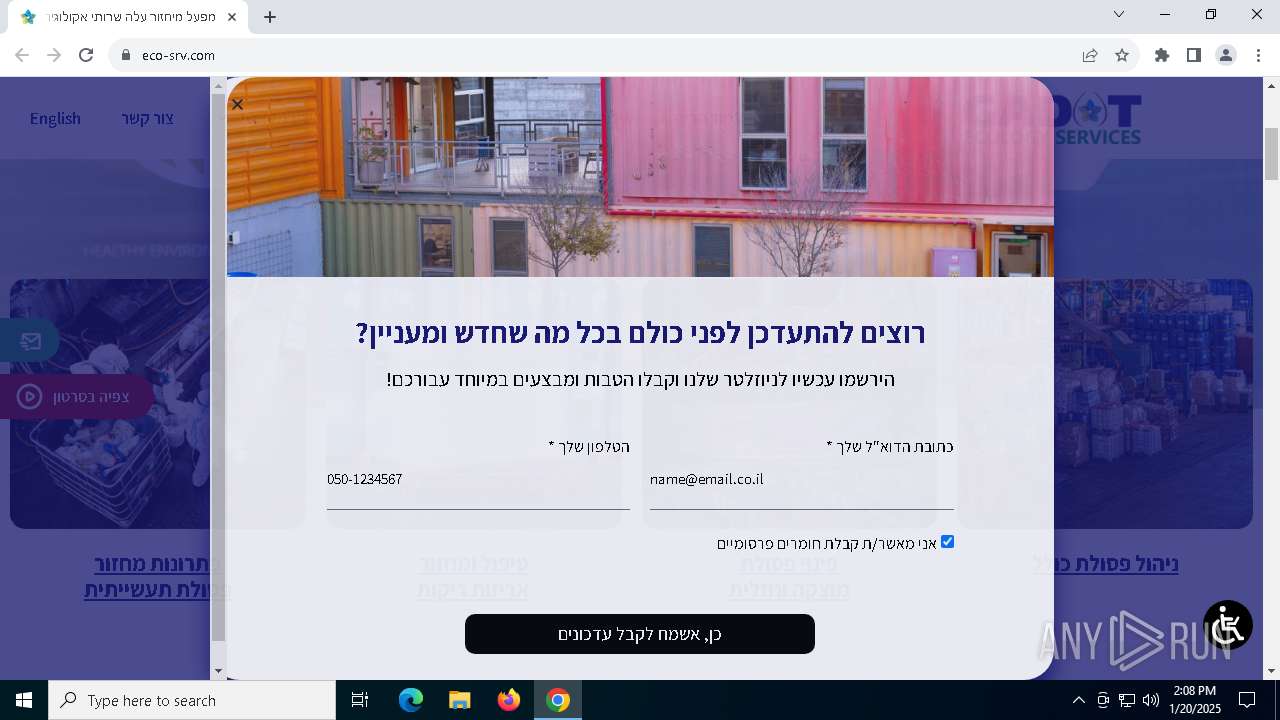This screenshot has height=720, width=1280.
Task: Go back to previous page
Action: click(x=22, y=55)
